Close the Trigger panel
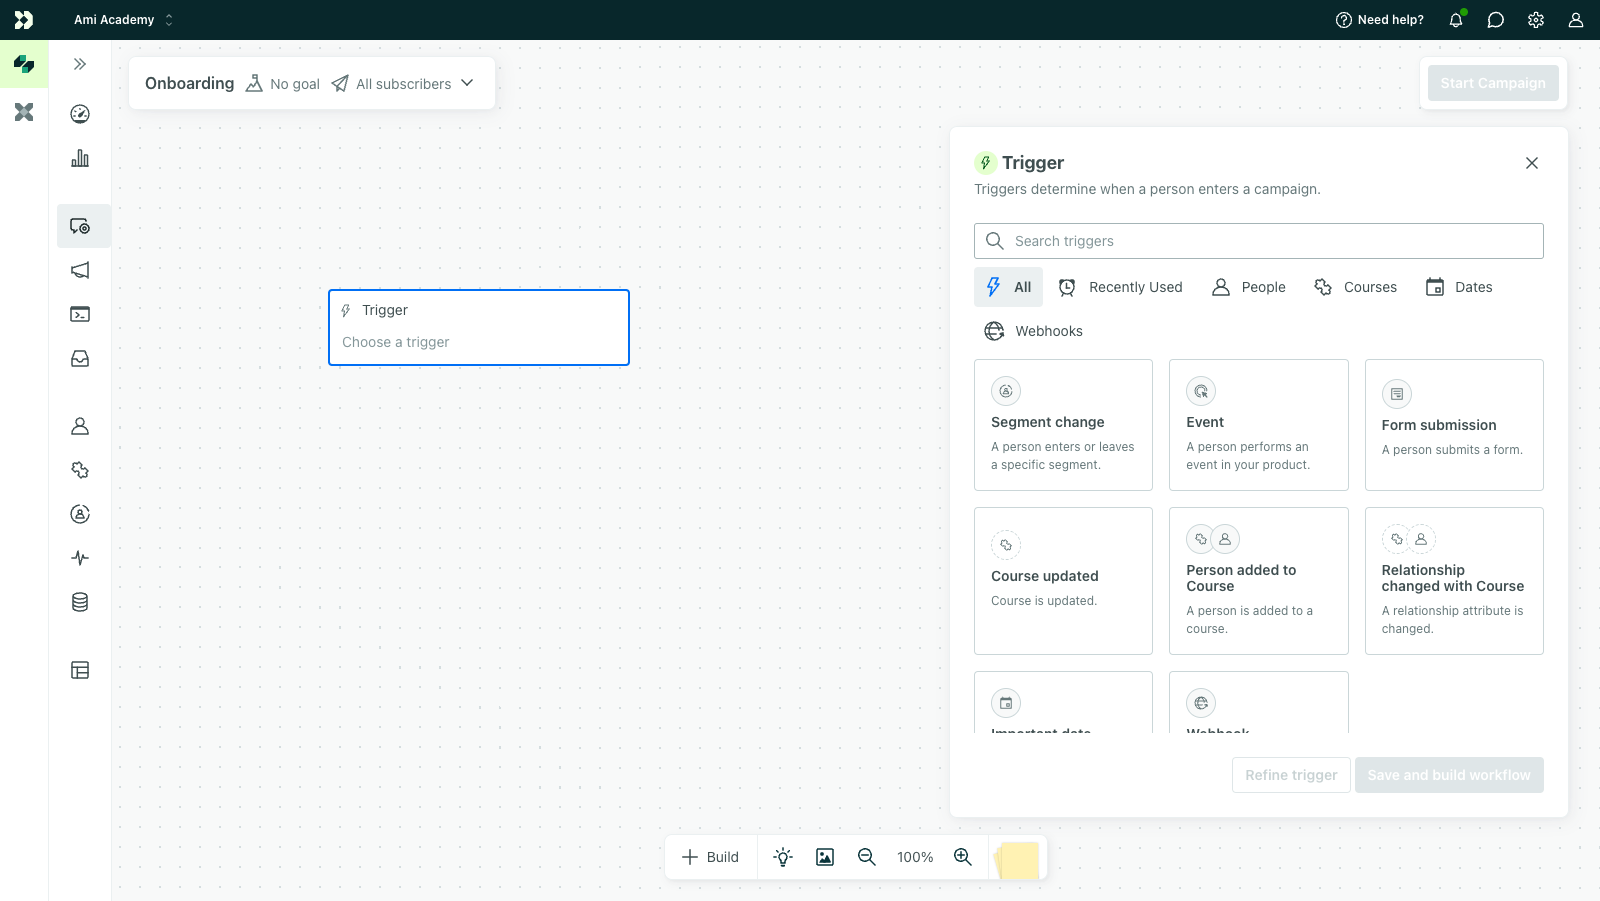1600x901 pixels. [1532, 163]
